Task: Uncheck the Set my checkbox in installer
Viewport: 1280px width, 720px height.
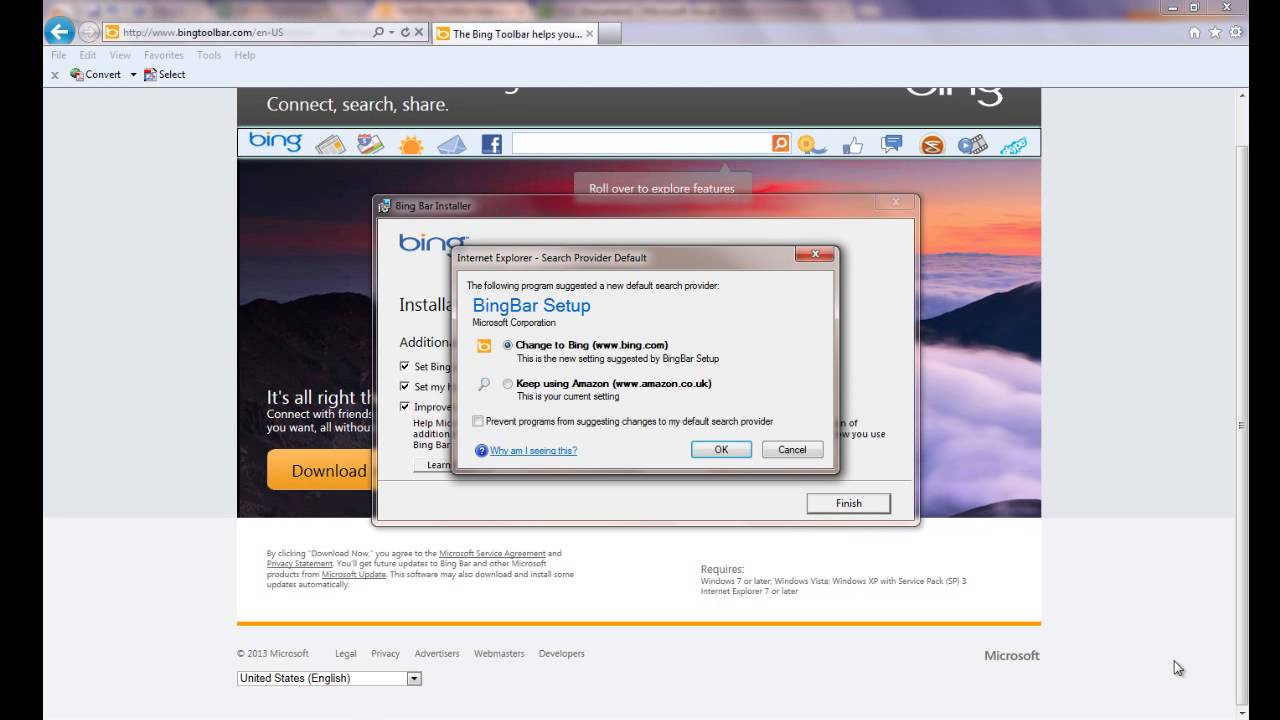Action: [x=404, y=386]
